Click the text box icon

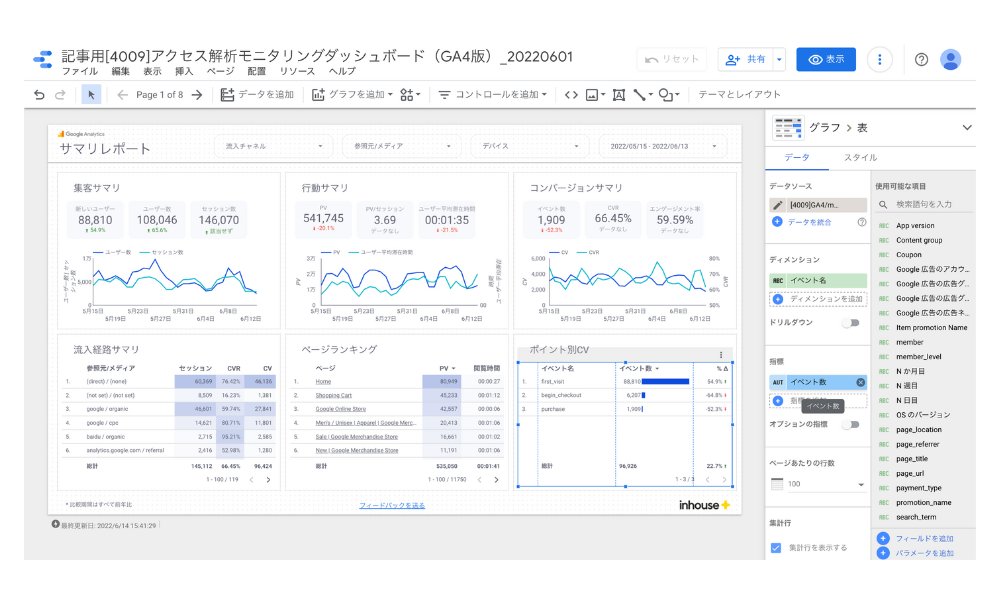click(x=619, y=94)
